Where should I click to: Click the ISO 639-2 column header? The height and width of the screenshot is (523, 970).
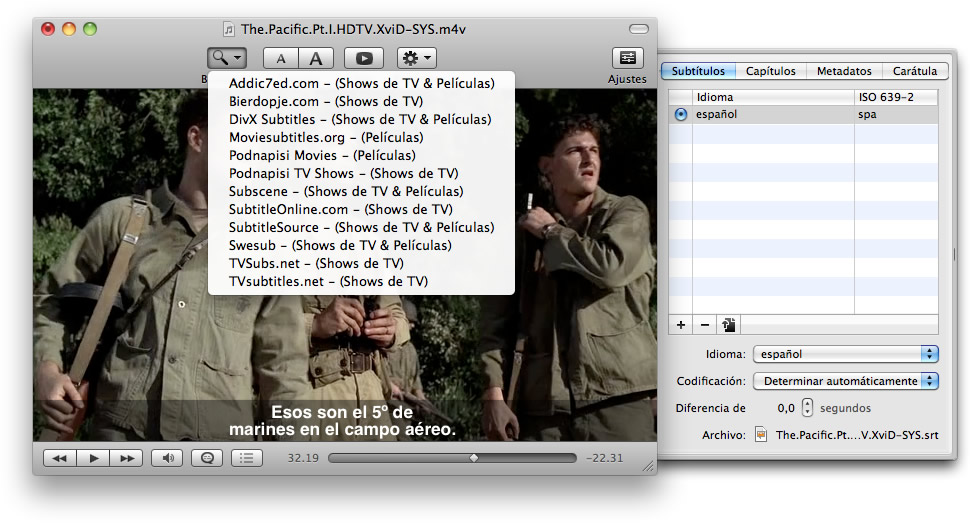896,97
